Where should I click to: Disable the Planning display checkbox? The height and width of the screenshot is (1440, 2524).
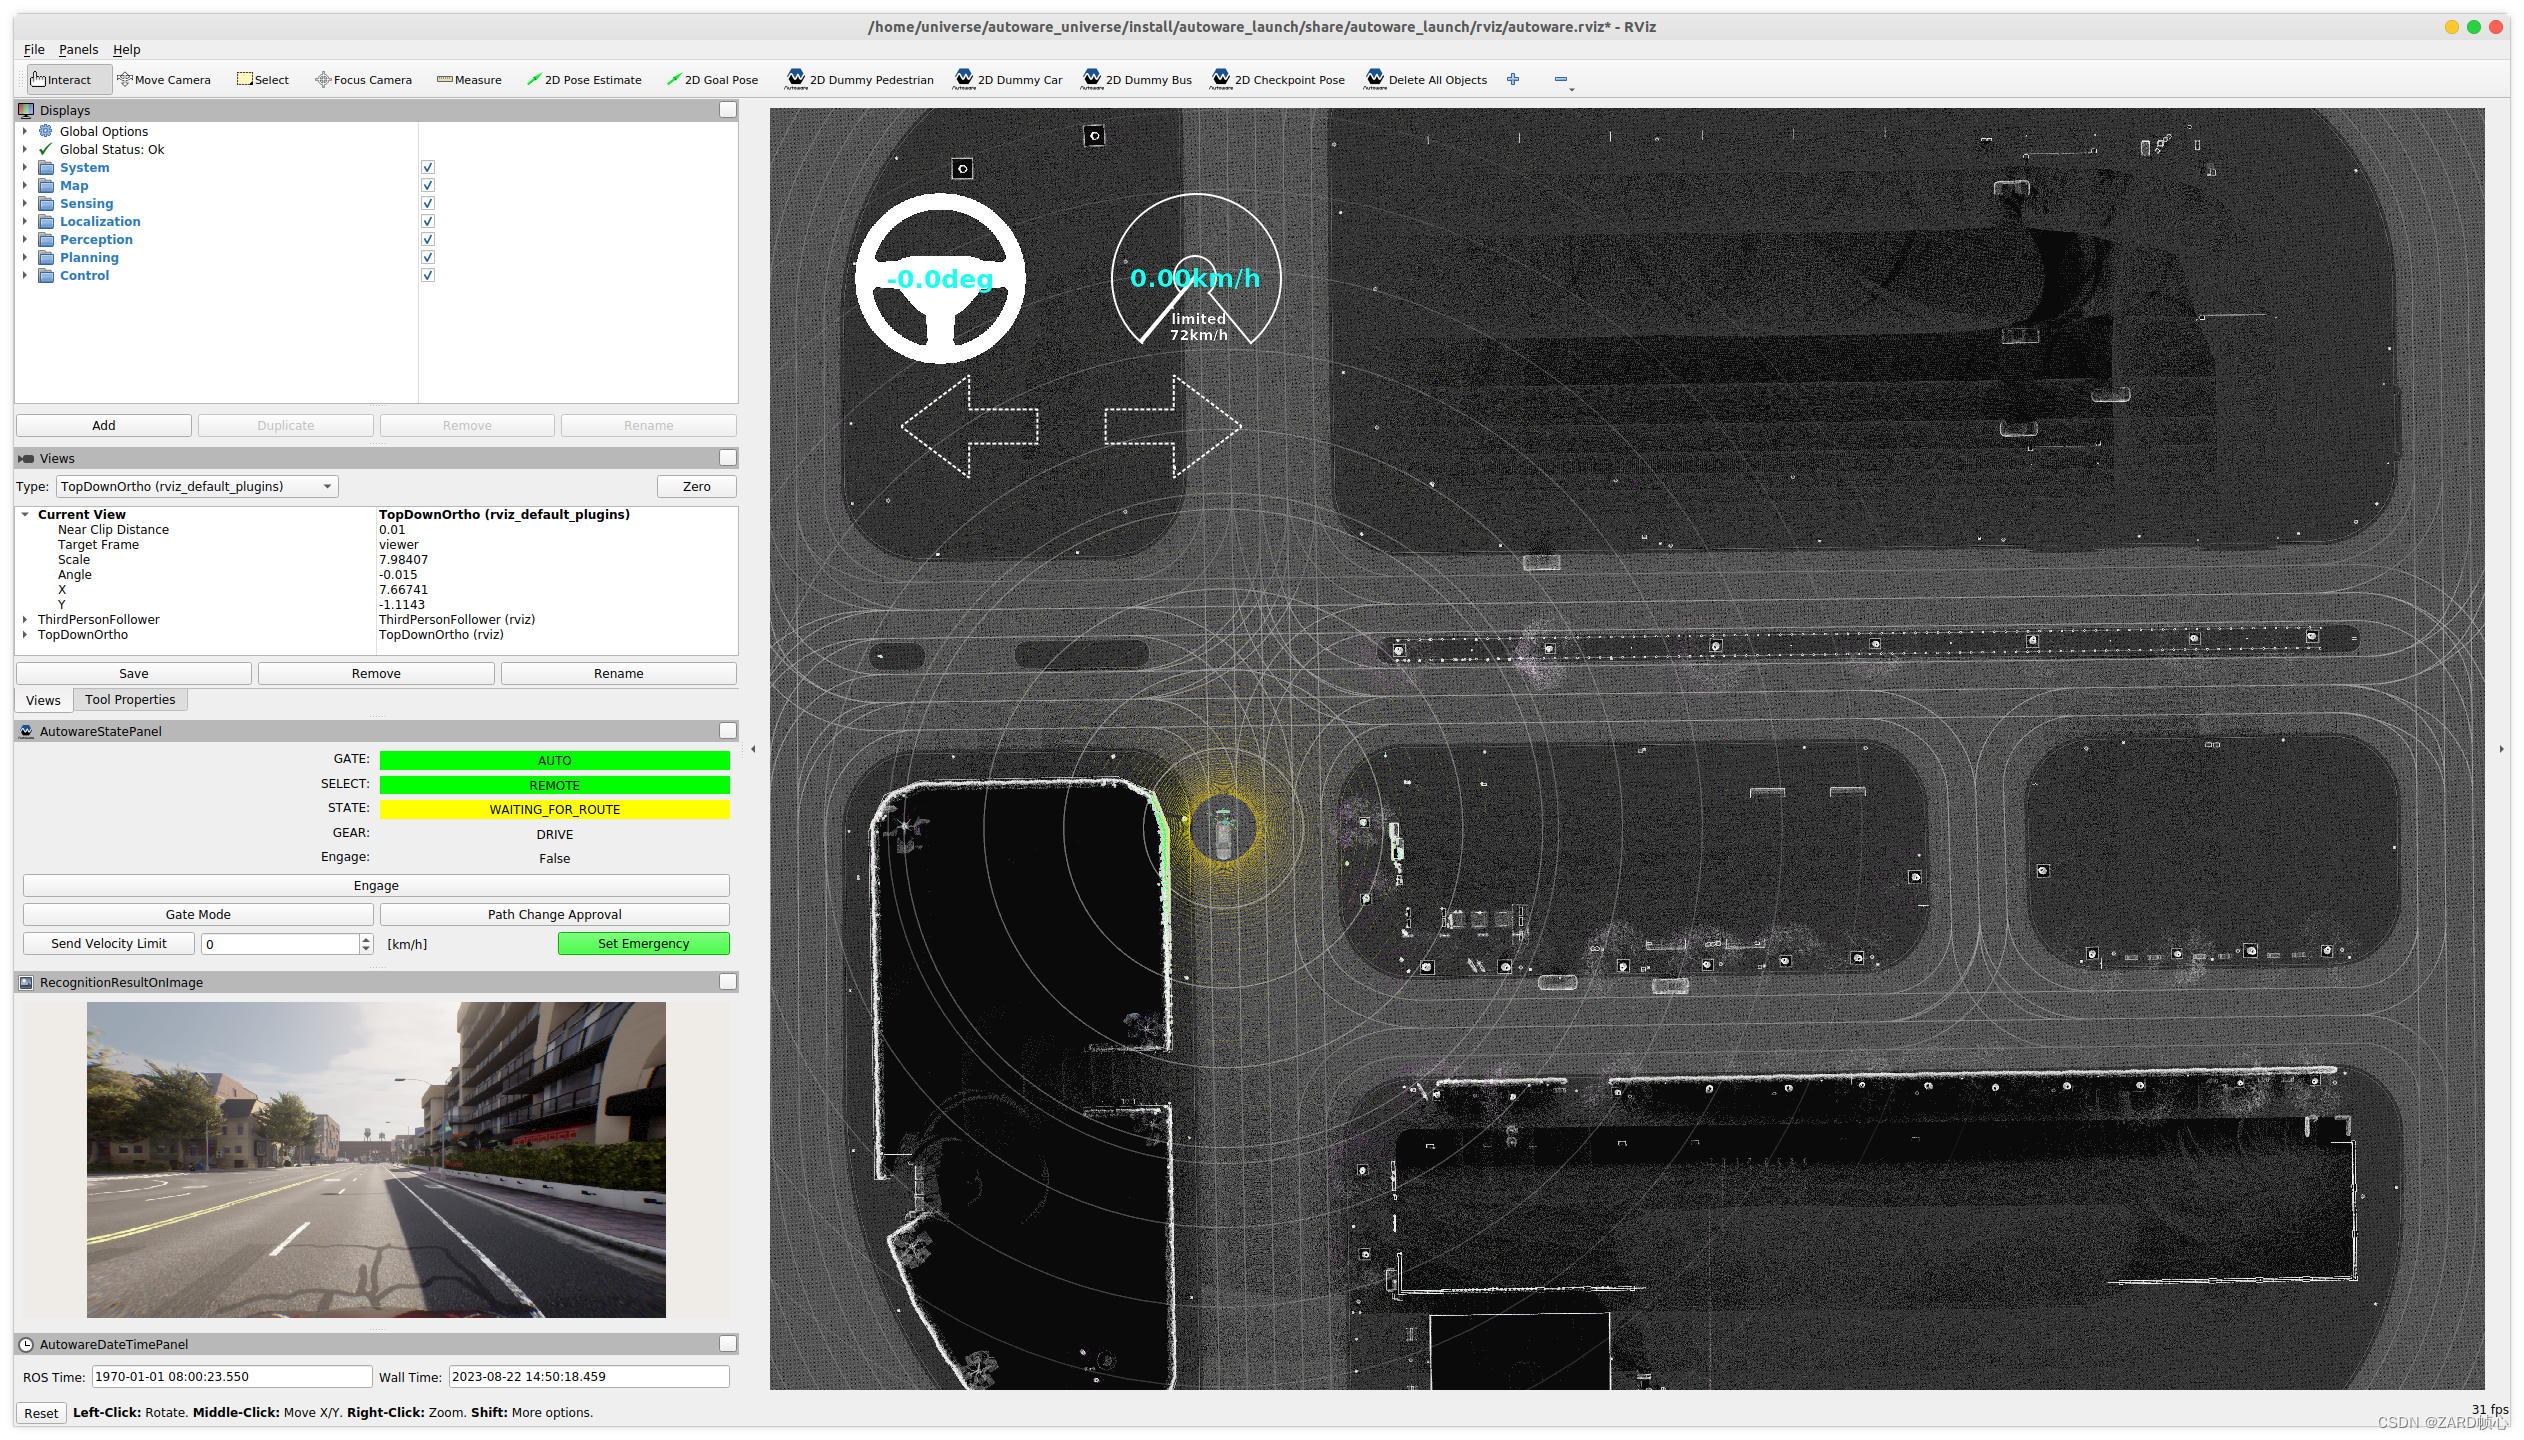click(428, 258)
